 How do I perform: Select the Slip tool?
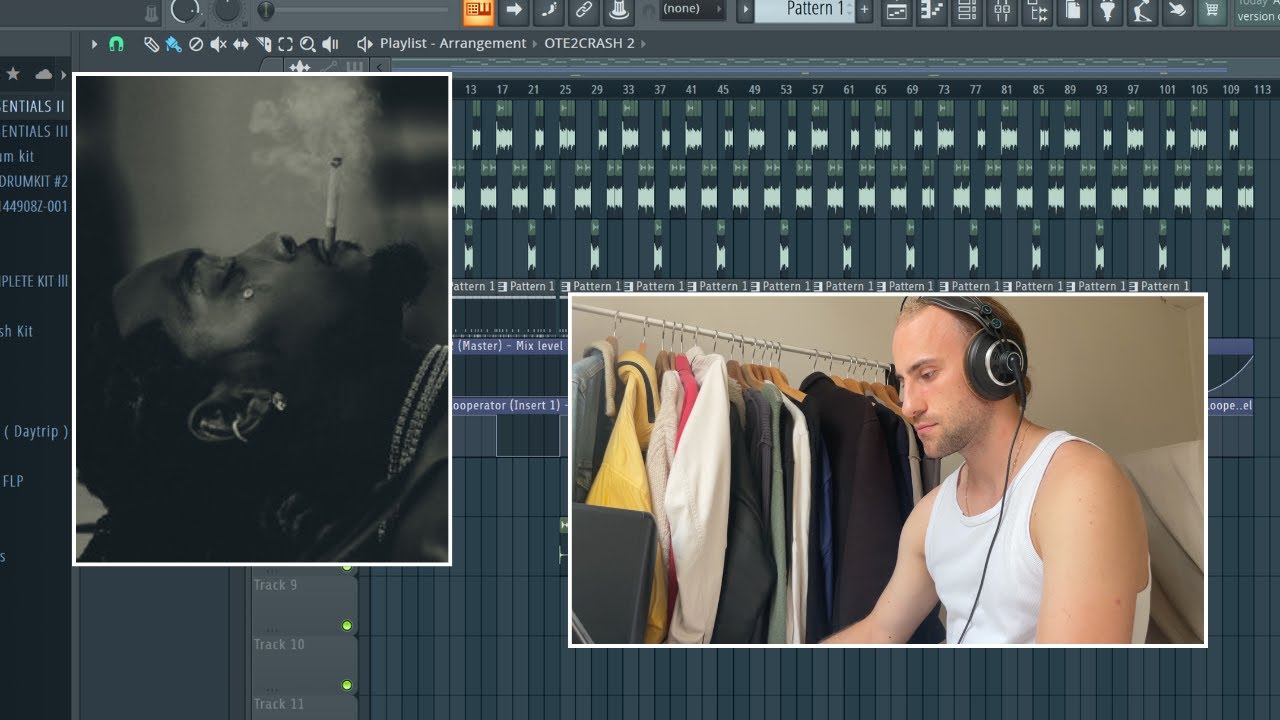click(241, 44)
